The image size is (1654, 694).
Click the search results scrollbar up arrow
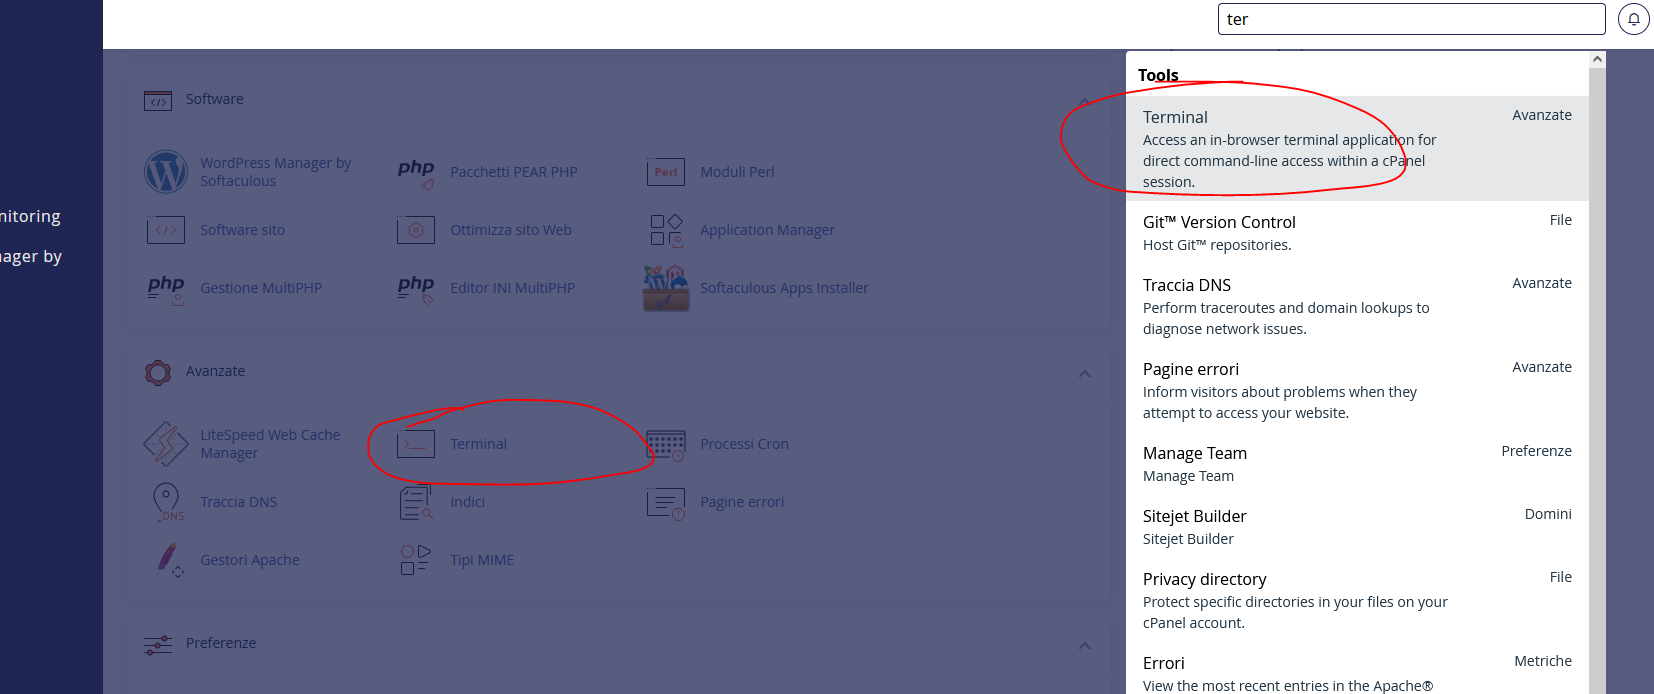(x=1597, y=59)
